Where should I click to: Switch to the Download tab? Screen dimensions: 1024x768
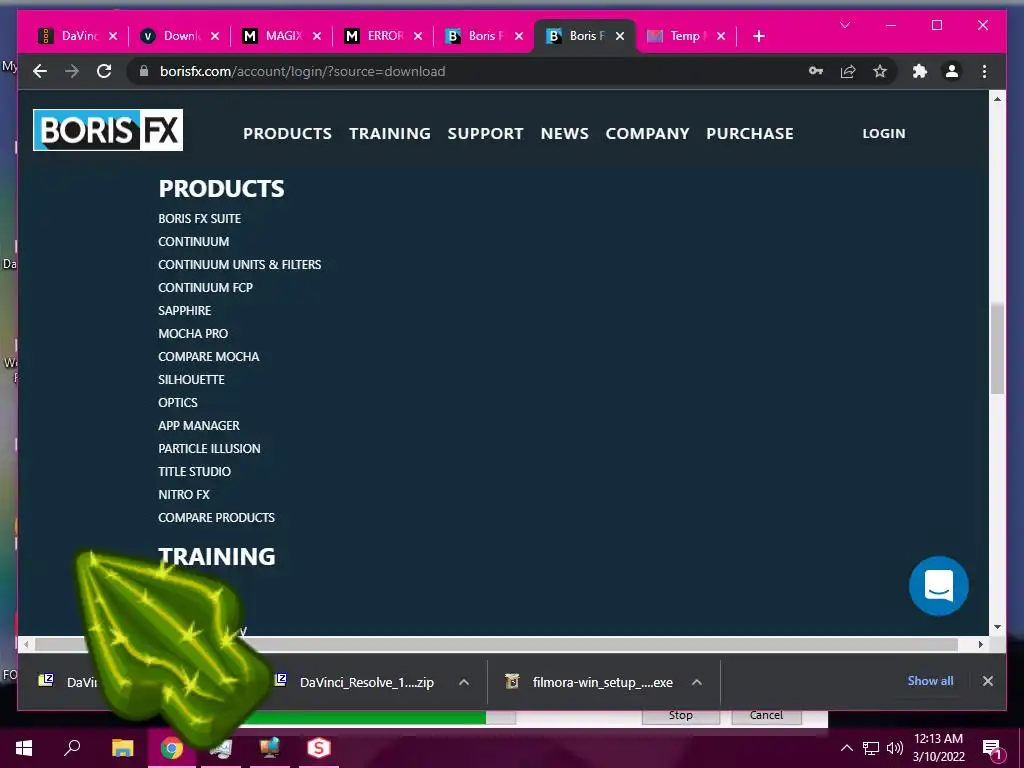click(171, 36)
